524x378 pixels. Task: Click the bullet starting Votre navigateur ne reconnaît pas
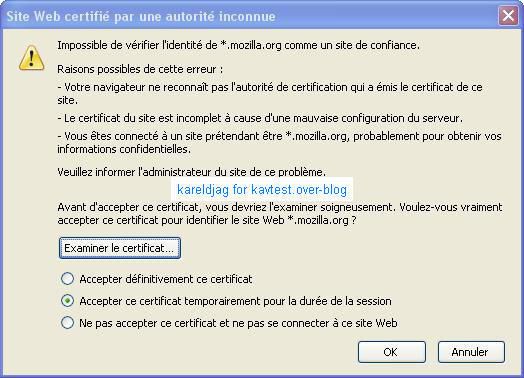tap(270, 94)
